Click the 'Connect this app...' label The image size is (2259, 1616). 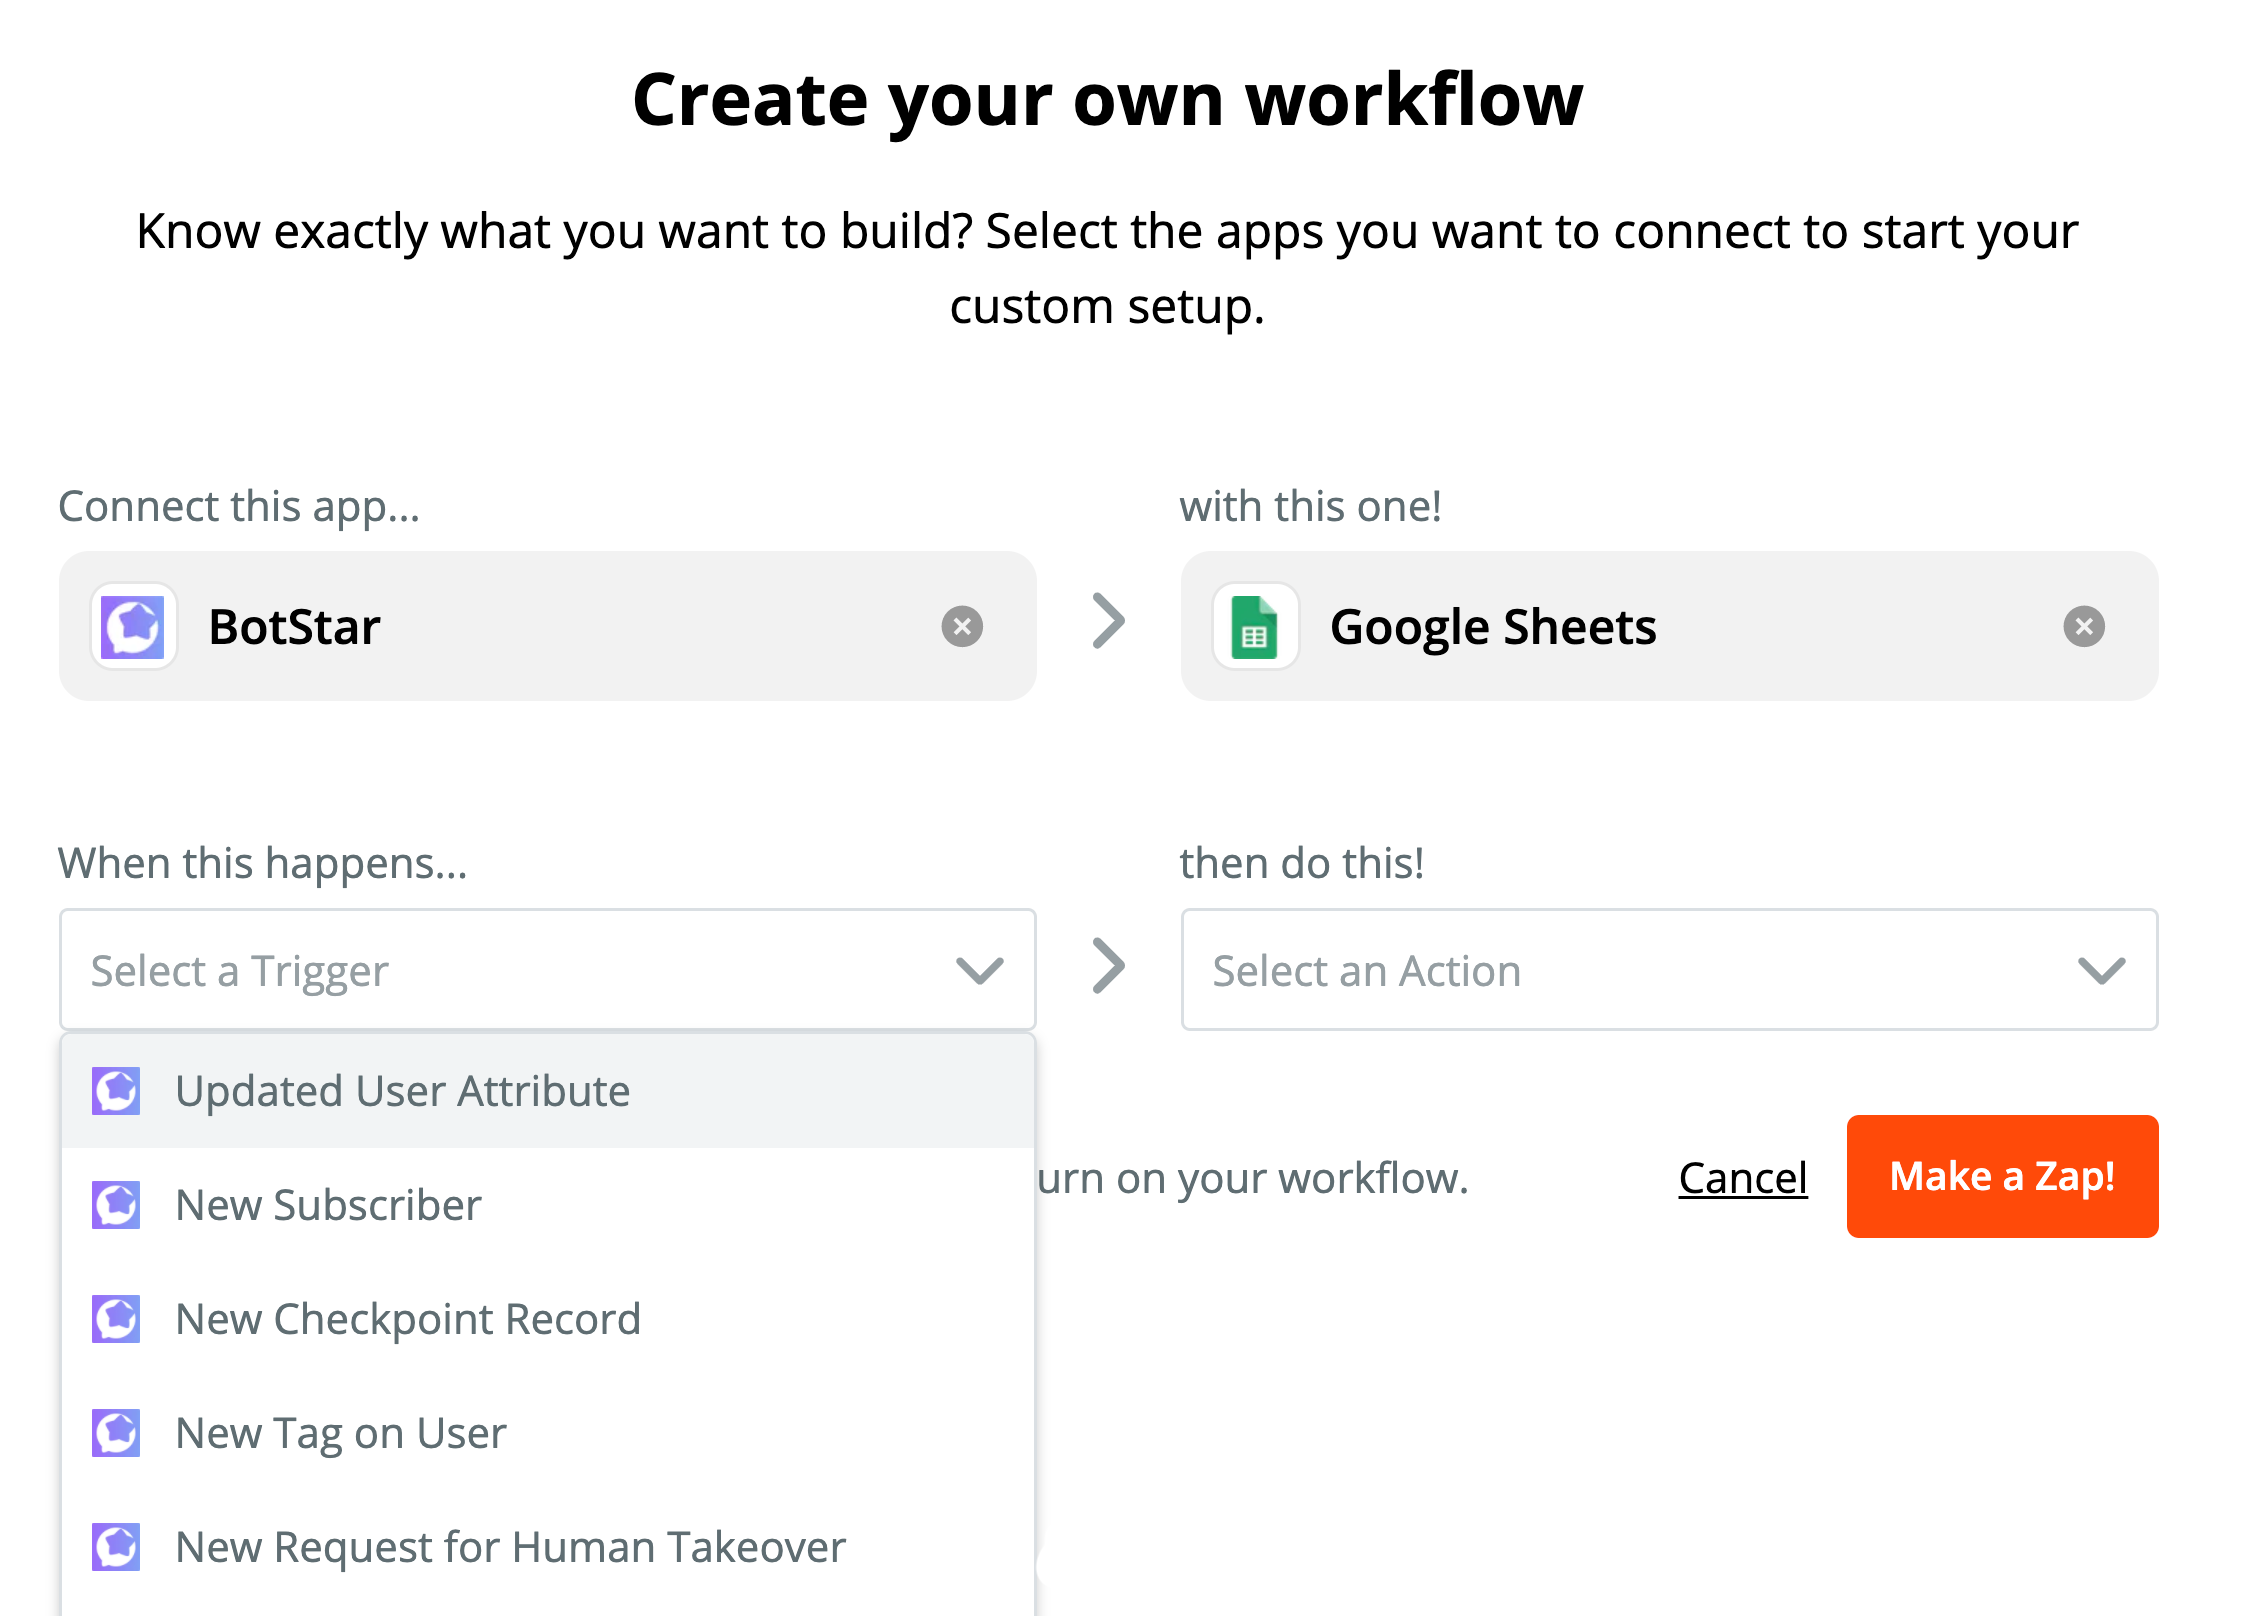tap(239, 506)
